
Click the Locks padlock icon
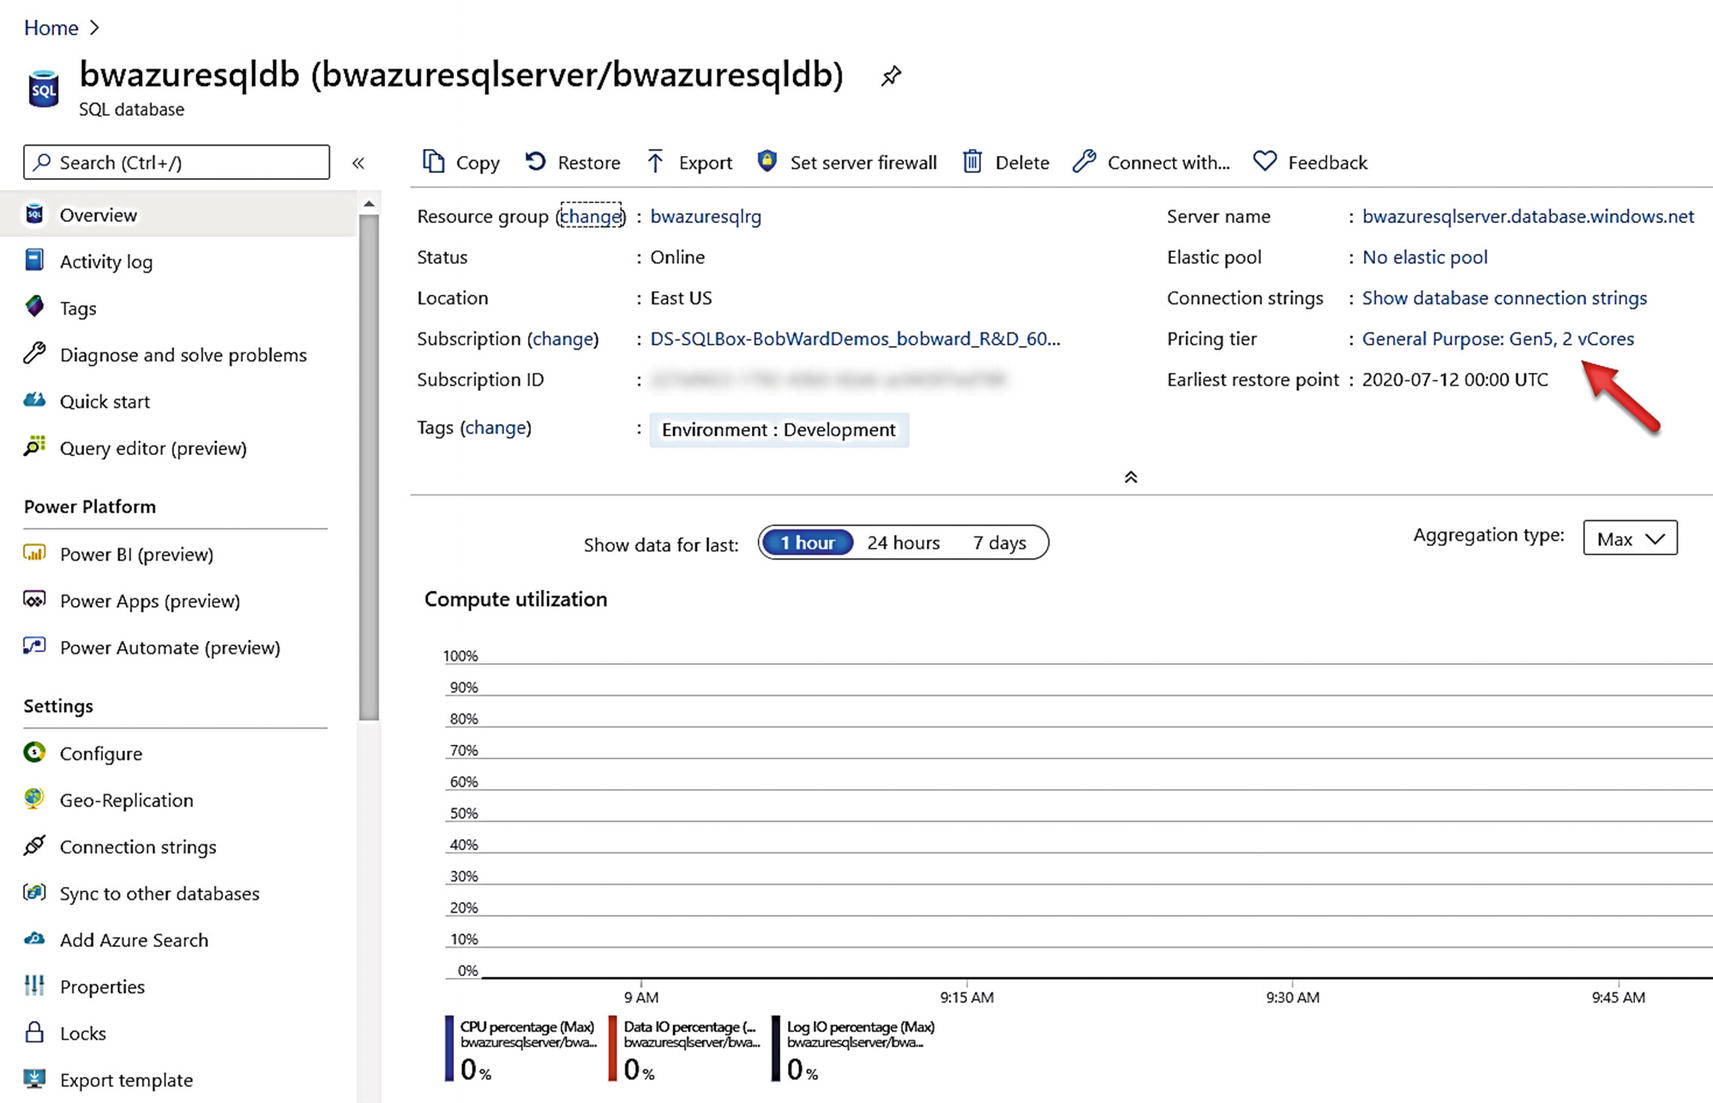pyautogui.click(x=35, y=1032)
